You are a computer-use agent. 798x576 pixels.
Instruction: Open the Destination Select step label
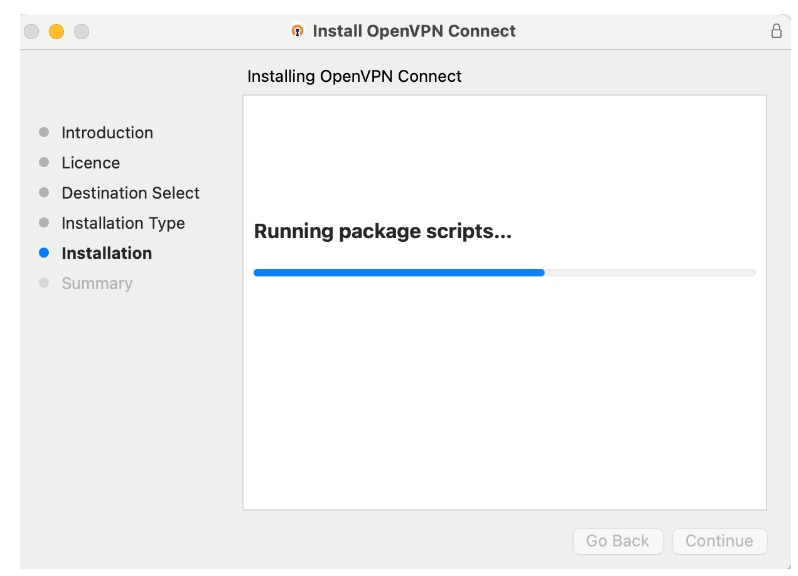click(x=130, y=192)
